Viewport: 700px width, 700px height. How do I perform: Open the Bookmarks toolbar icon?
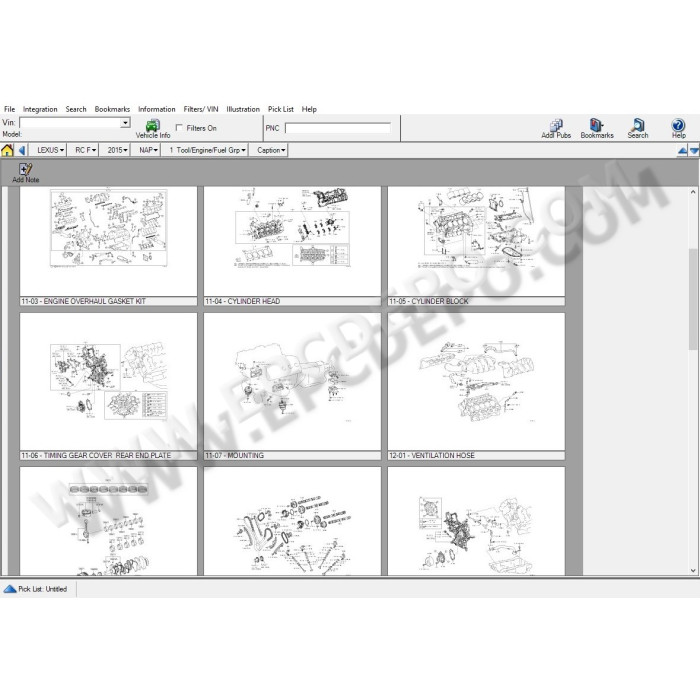tap(597, 129)
